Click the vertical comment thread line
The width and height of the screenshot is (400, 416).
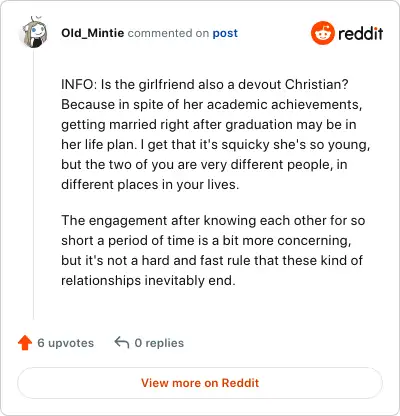(33, 183)
